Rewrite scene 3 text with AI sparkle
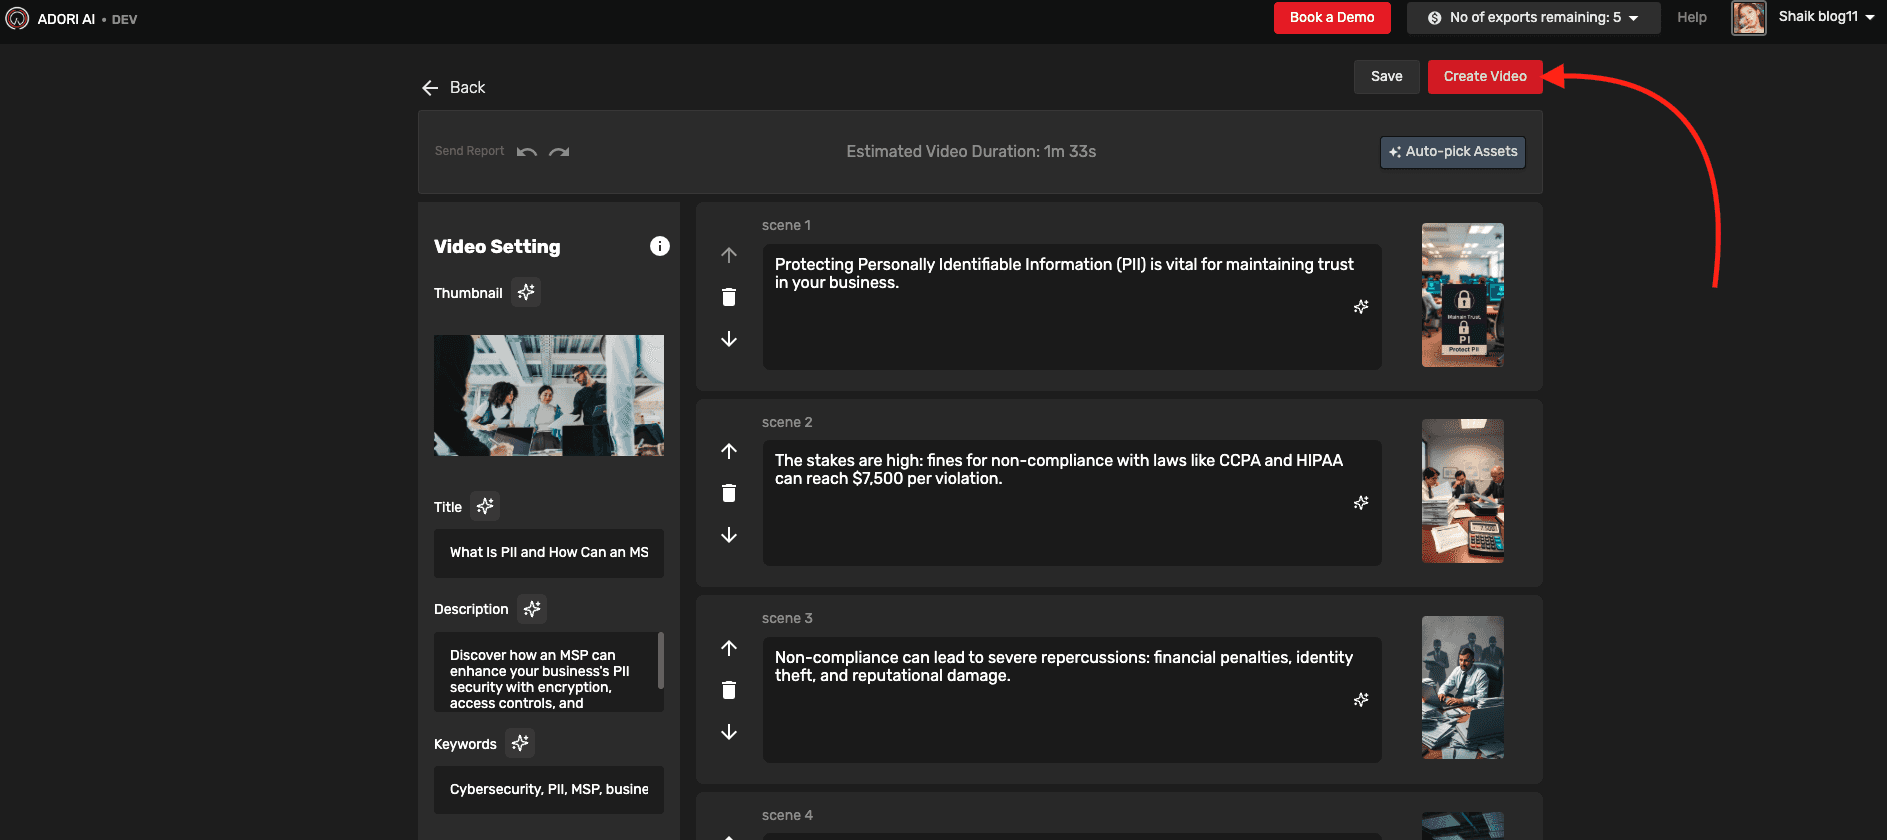 (x=1361, y=700)
